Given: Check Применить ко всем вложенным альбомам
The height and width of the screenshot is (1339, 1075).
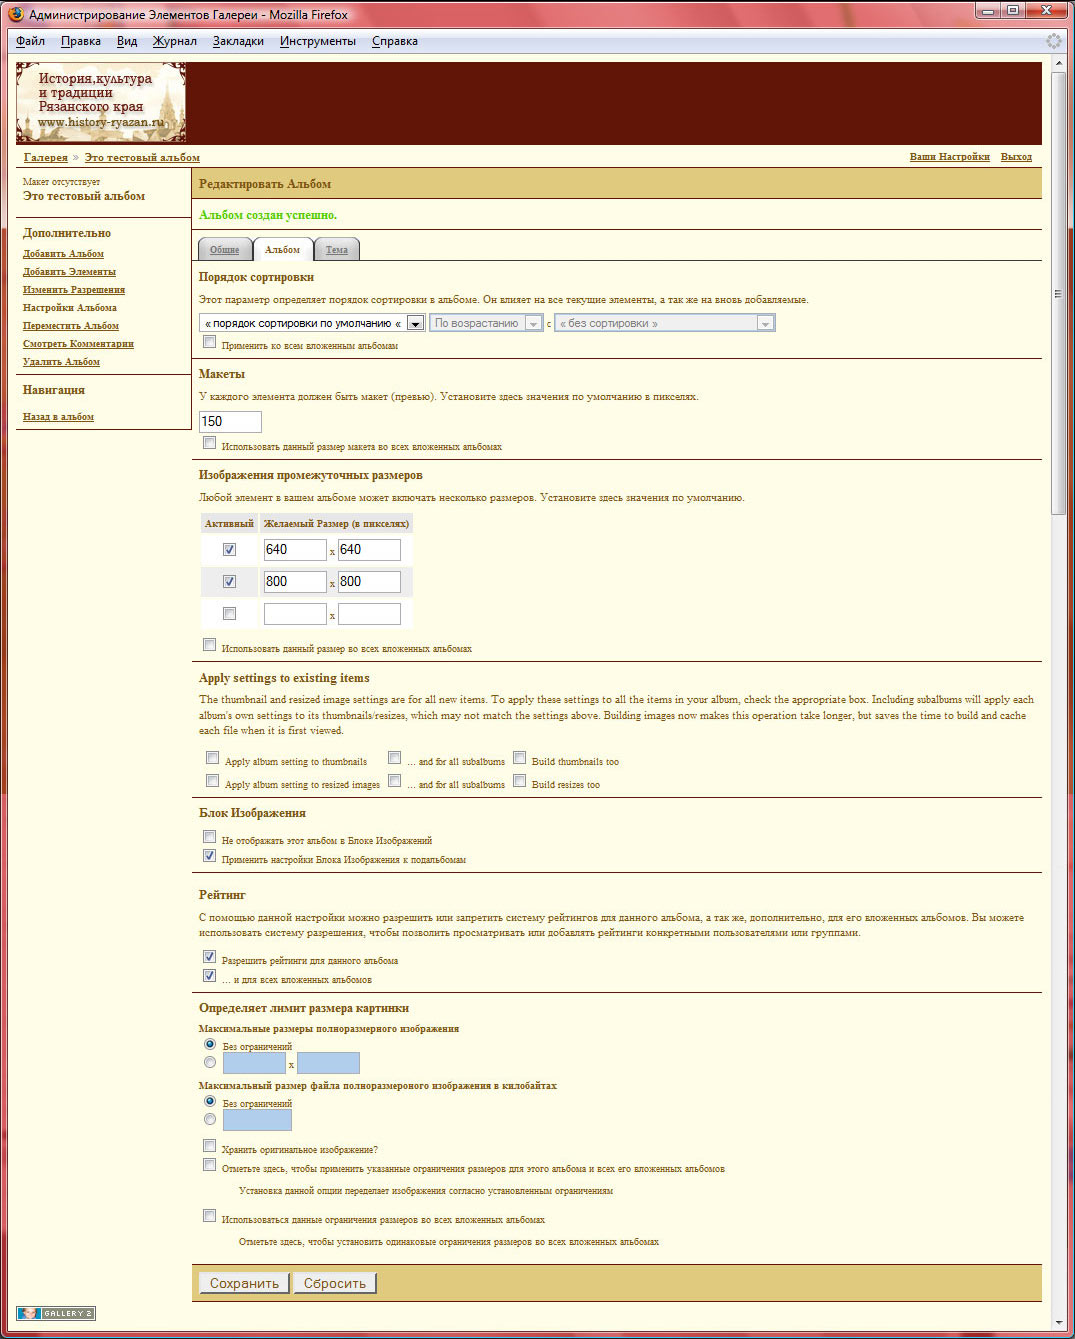Looking at the screenshot, I should (x=210, y=342).
